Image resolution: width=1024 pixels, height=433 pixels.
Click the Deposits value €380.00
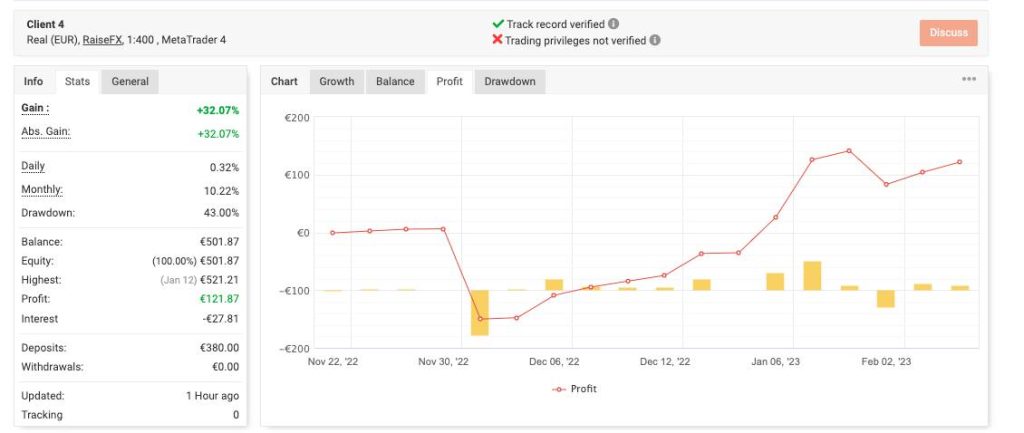220,348
